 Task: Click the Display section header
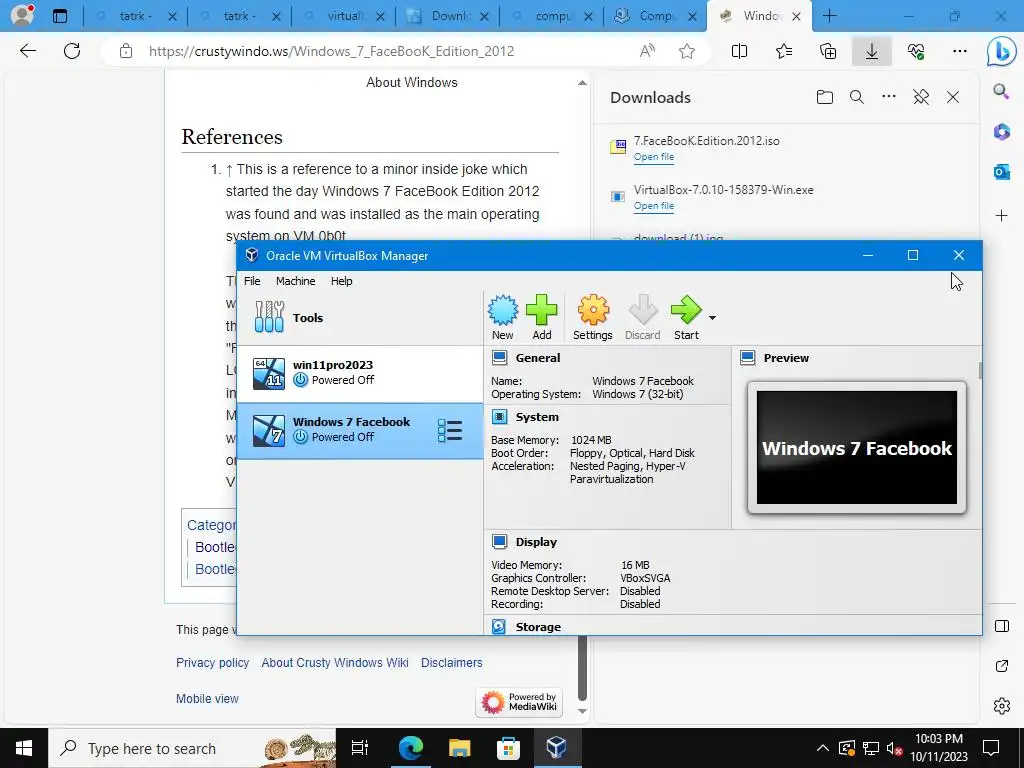pos(536,542)
